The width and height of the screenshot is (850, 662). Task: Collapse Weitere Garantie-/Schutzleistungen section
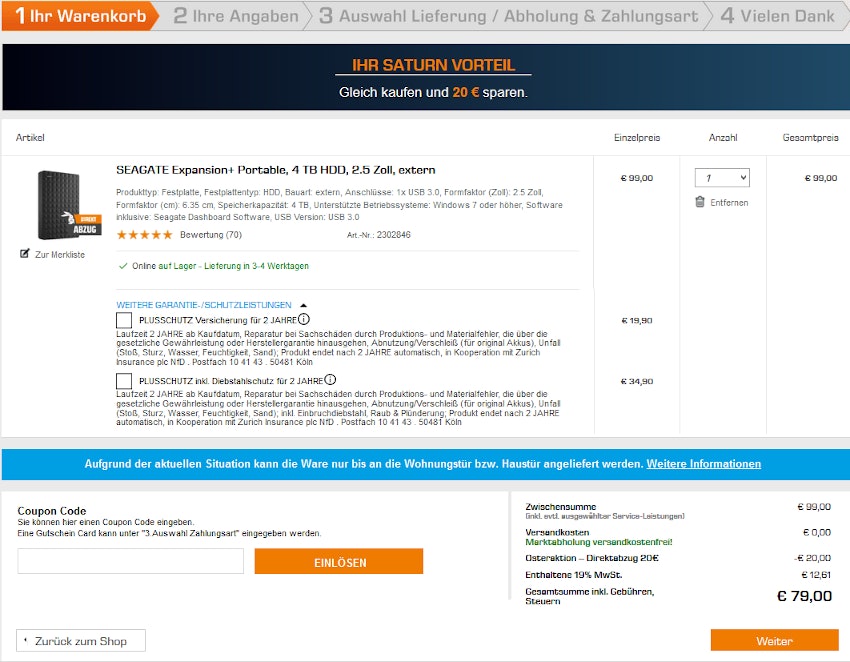pyautogui.click(x=304, y=305)
